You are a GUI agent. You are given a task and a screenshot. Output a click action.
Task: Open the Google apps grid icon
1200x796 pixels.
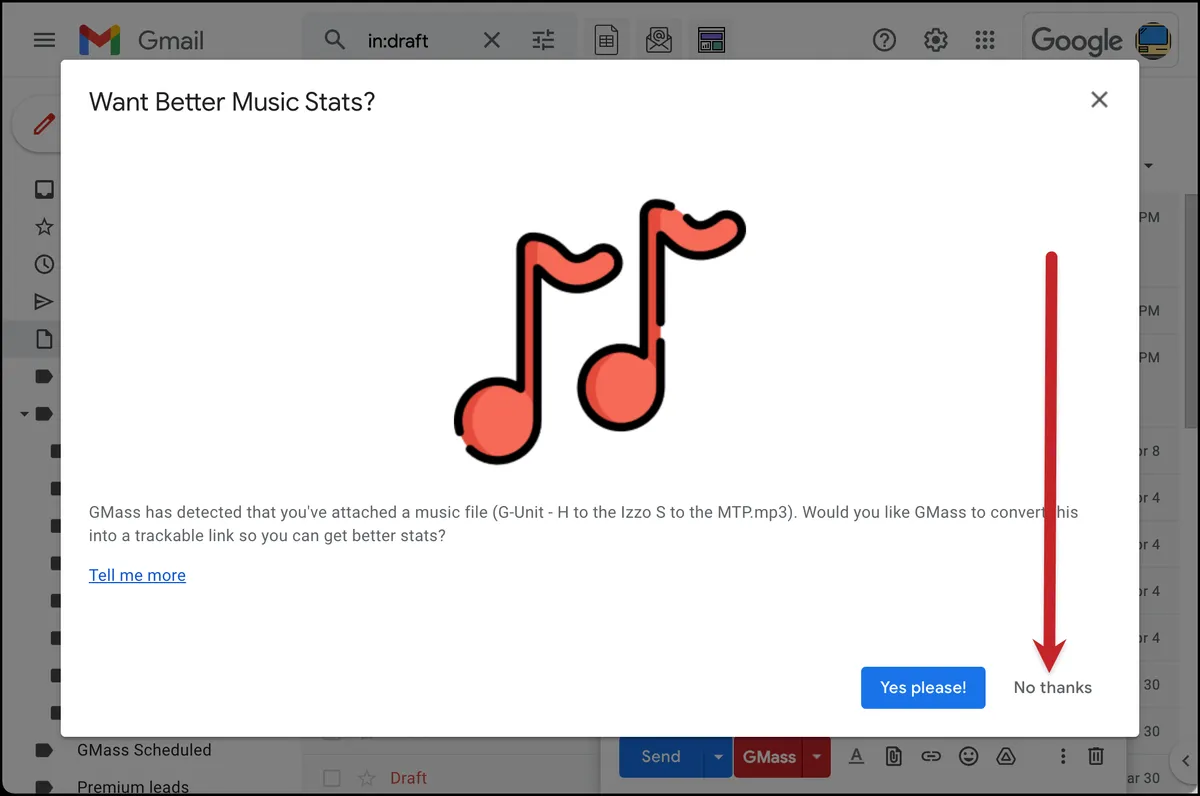[x=985, y=40]
